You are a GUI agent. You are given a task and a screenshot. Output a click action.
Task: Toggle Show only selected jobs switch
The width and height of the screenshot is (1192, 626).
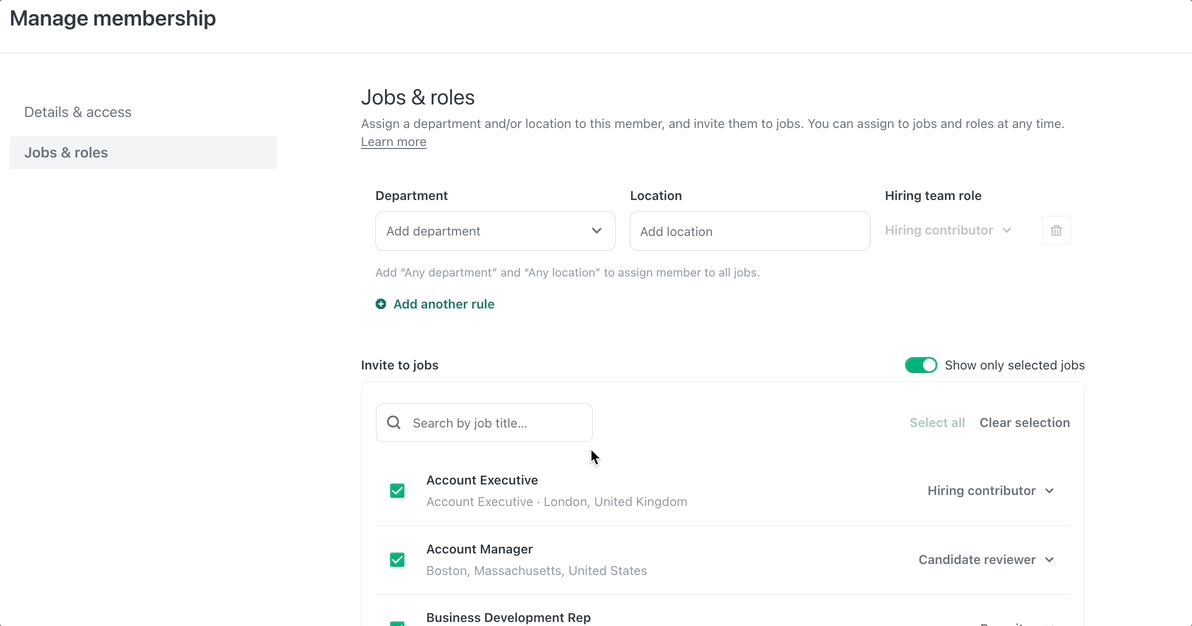coord(920,365)
